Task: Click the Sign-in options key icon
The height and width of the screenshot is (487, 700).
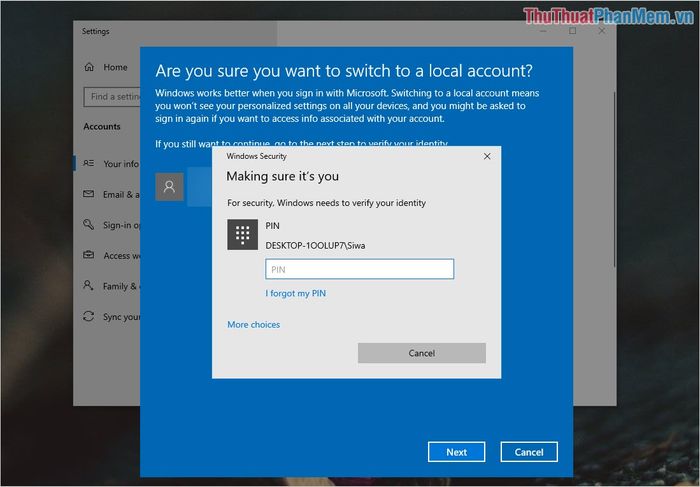Action: (x=89, y=225)
